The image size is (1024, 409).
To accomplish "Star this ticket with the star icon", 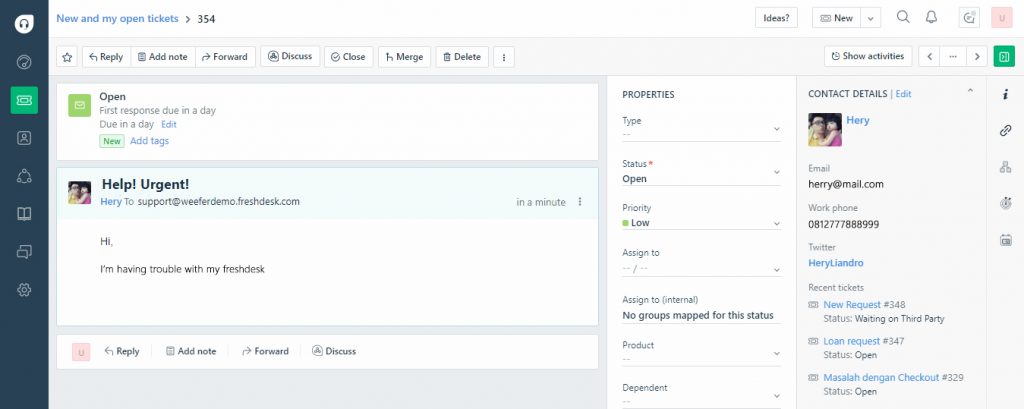I will tap(67, 57).
